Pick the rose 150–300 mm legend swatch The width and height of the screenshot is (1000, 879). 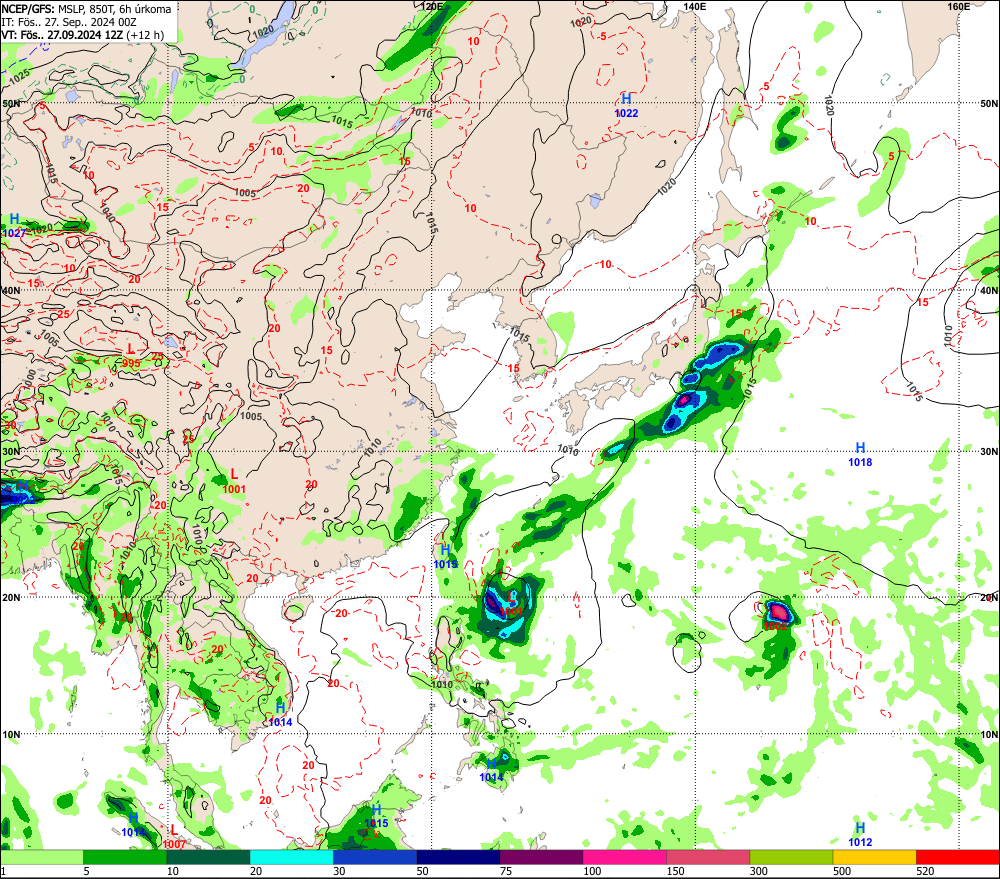pos(708,857)
